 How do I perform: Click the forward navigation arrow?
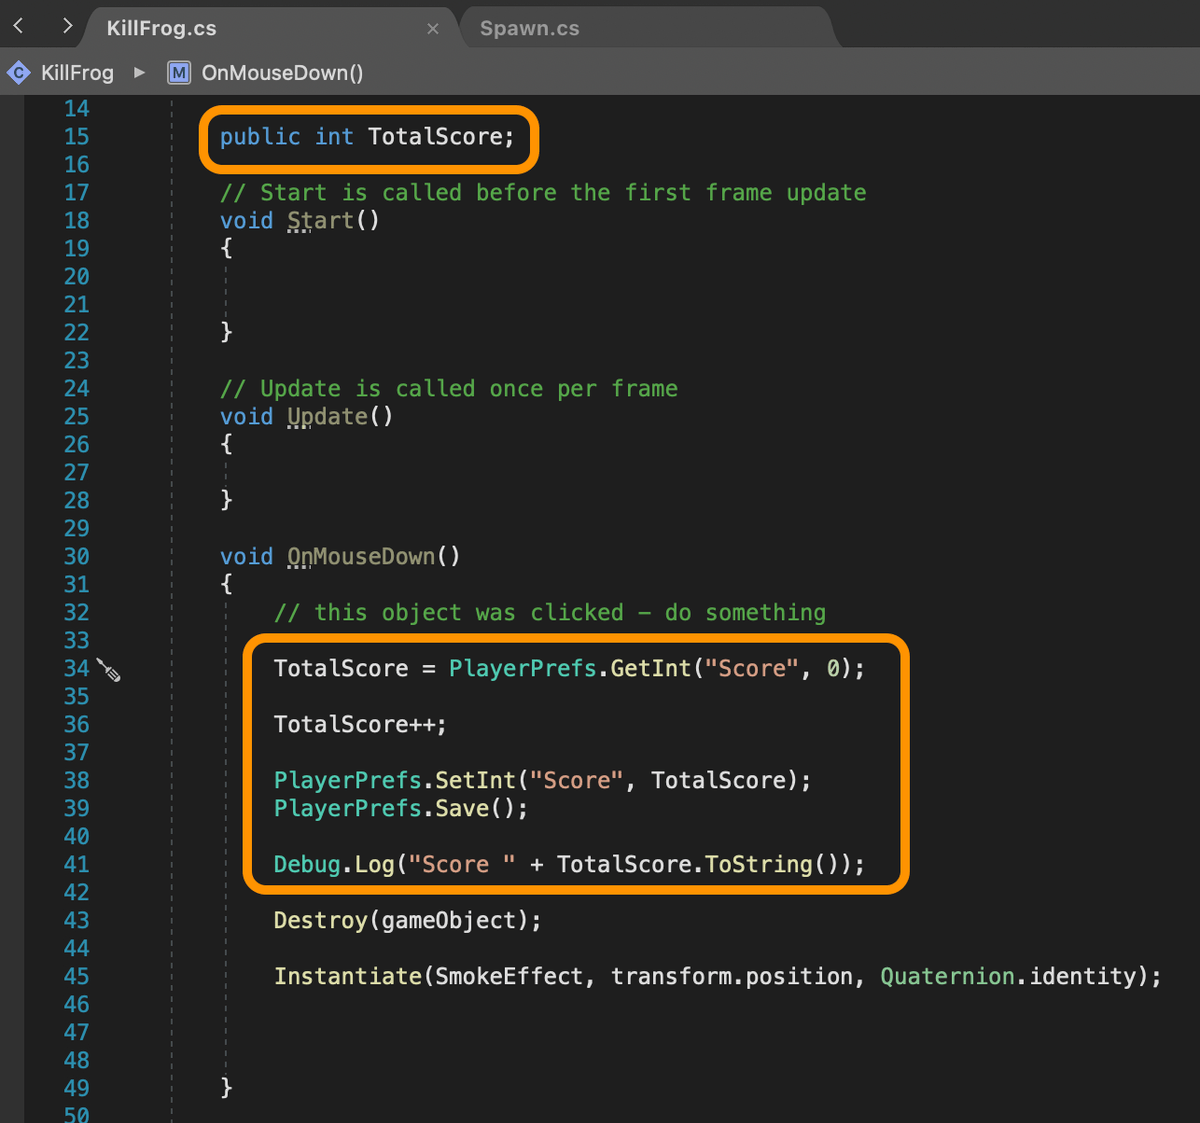click(67, 26)
